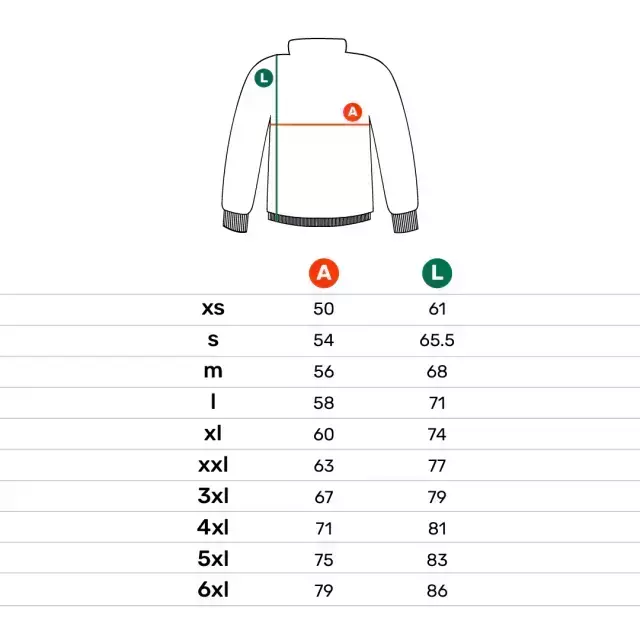Click the green L icon in table header

pos(437,273)
